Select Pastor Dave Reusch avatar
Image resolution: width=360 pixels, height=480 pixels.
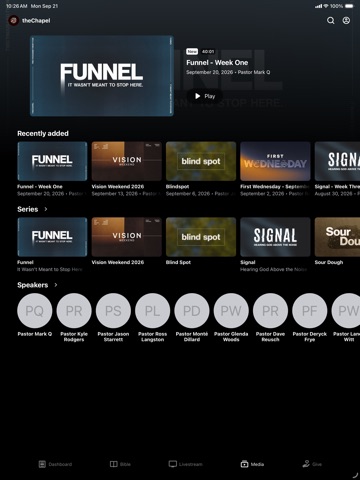click(271, 311)
